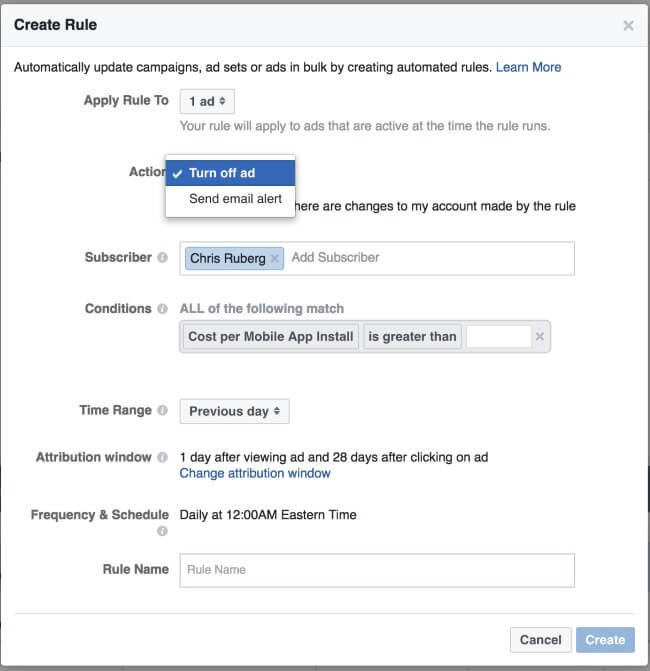The height and width of the screenshot is (671, 650).
Task: Expand the Apply Rule To dropdown
Action: pos(207,101)
